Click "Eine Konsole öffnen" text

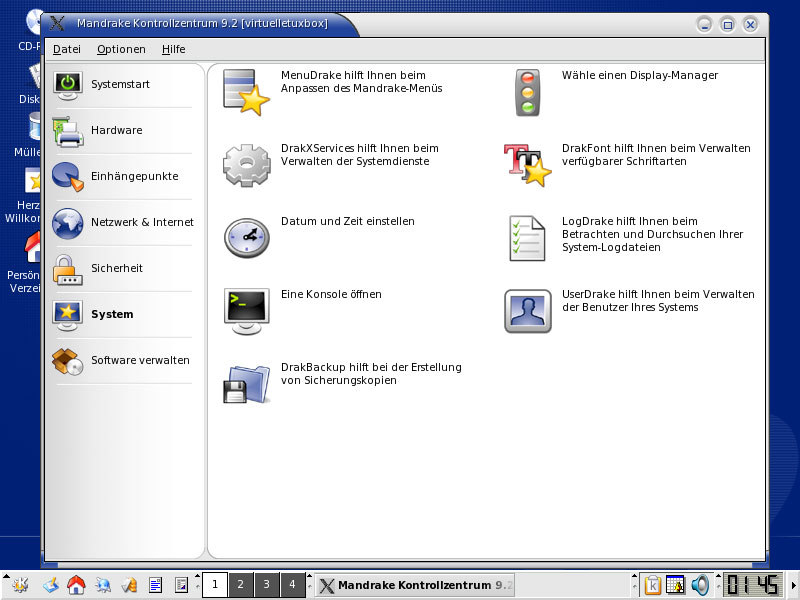[331, 294]
